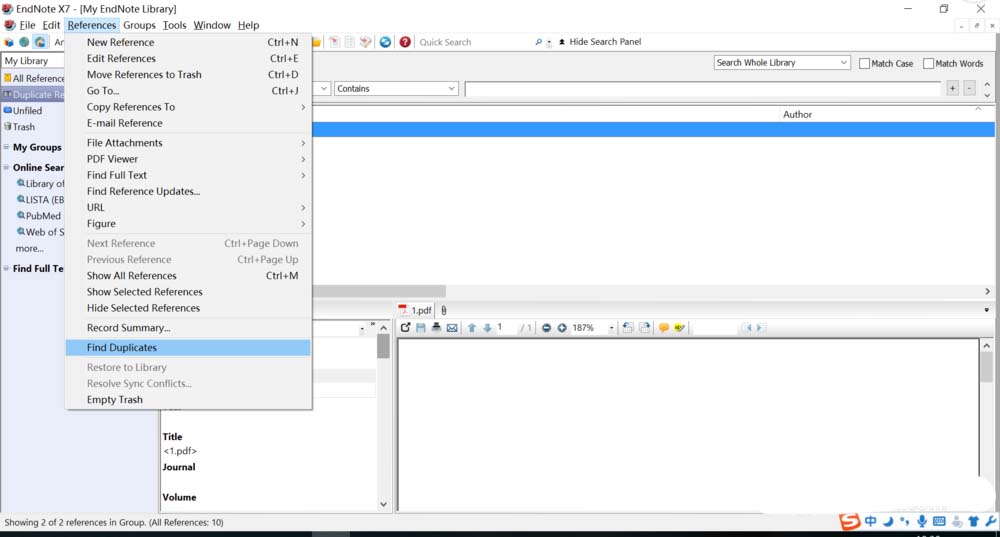Rotate PDF clockwise icon
1000x537 pixels.
pos(645,328)
